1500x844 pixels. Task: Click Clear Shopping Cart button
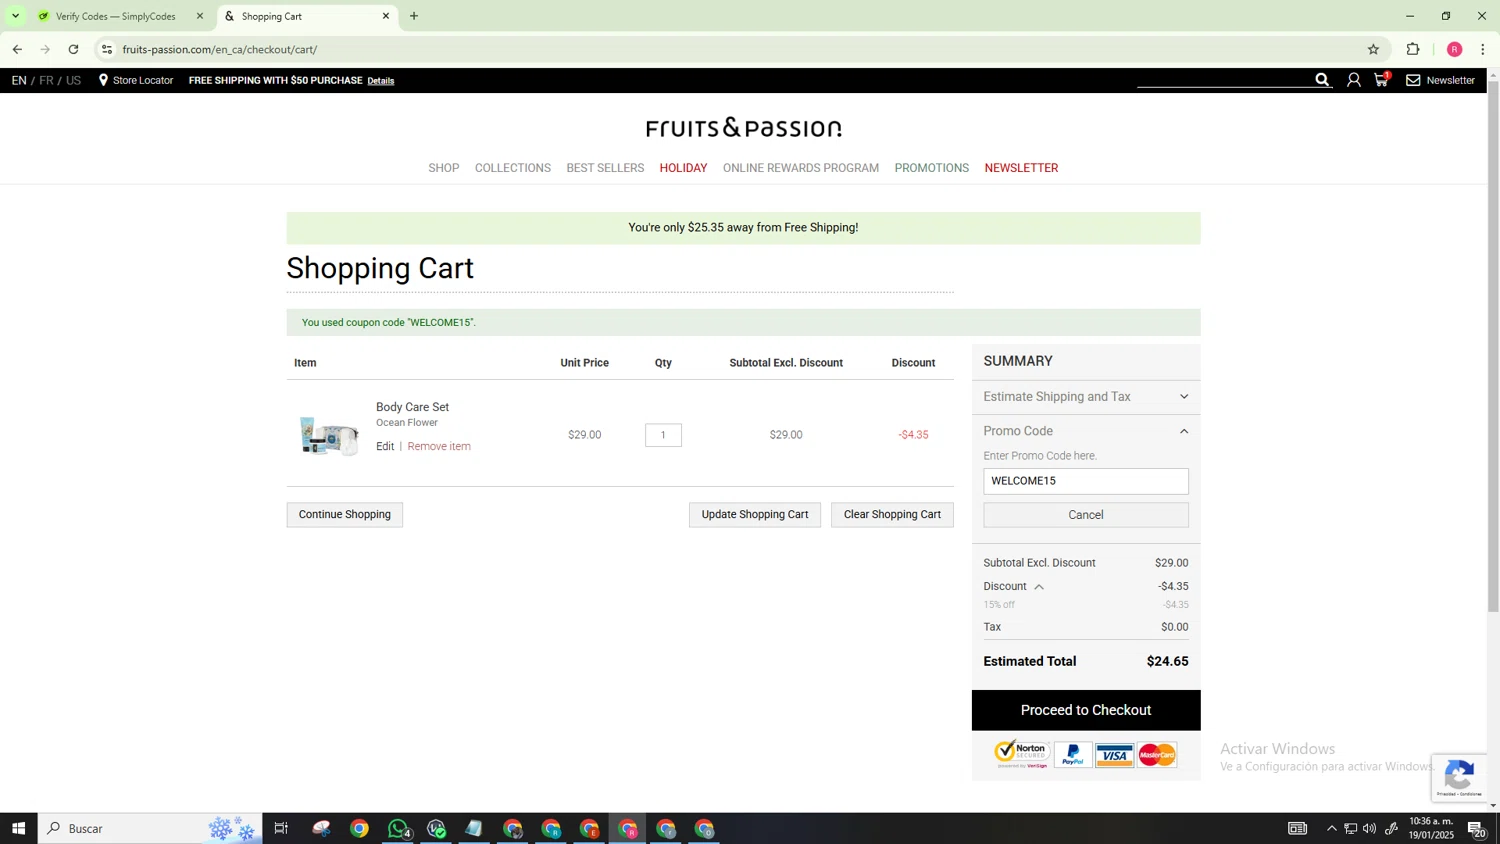click(x=892, y=514)
